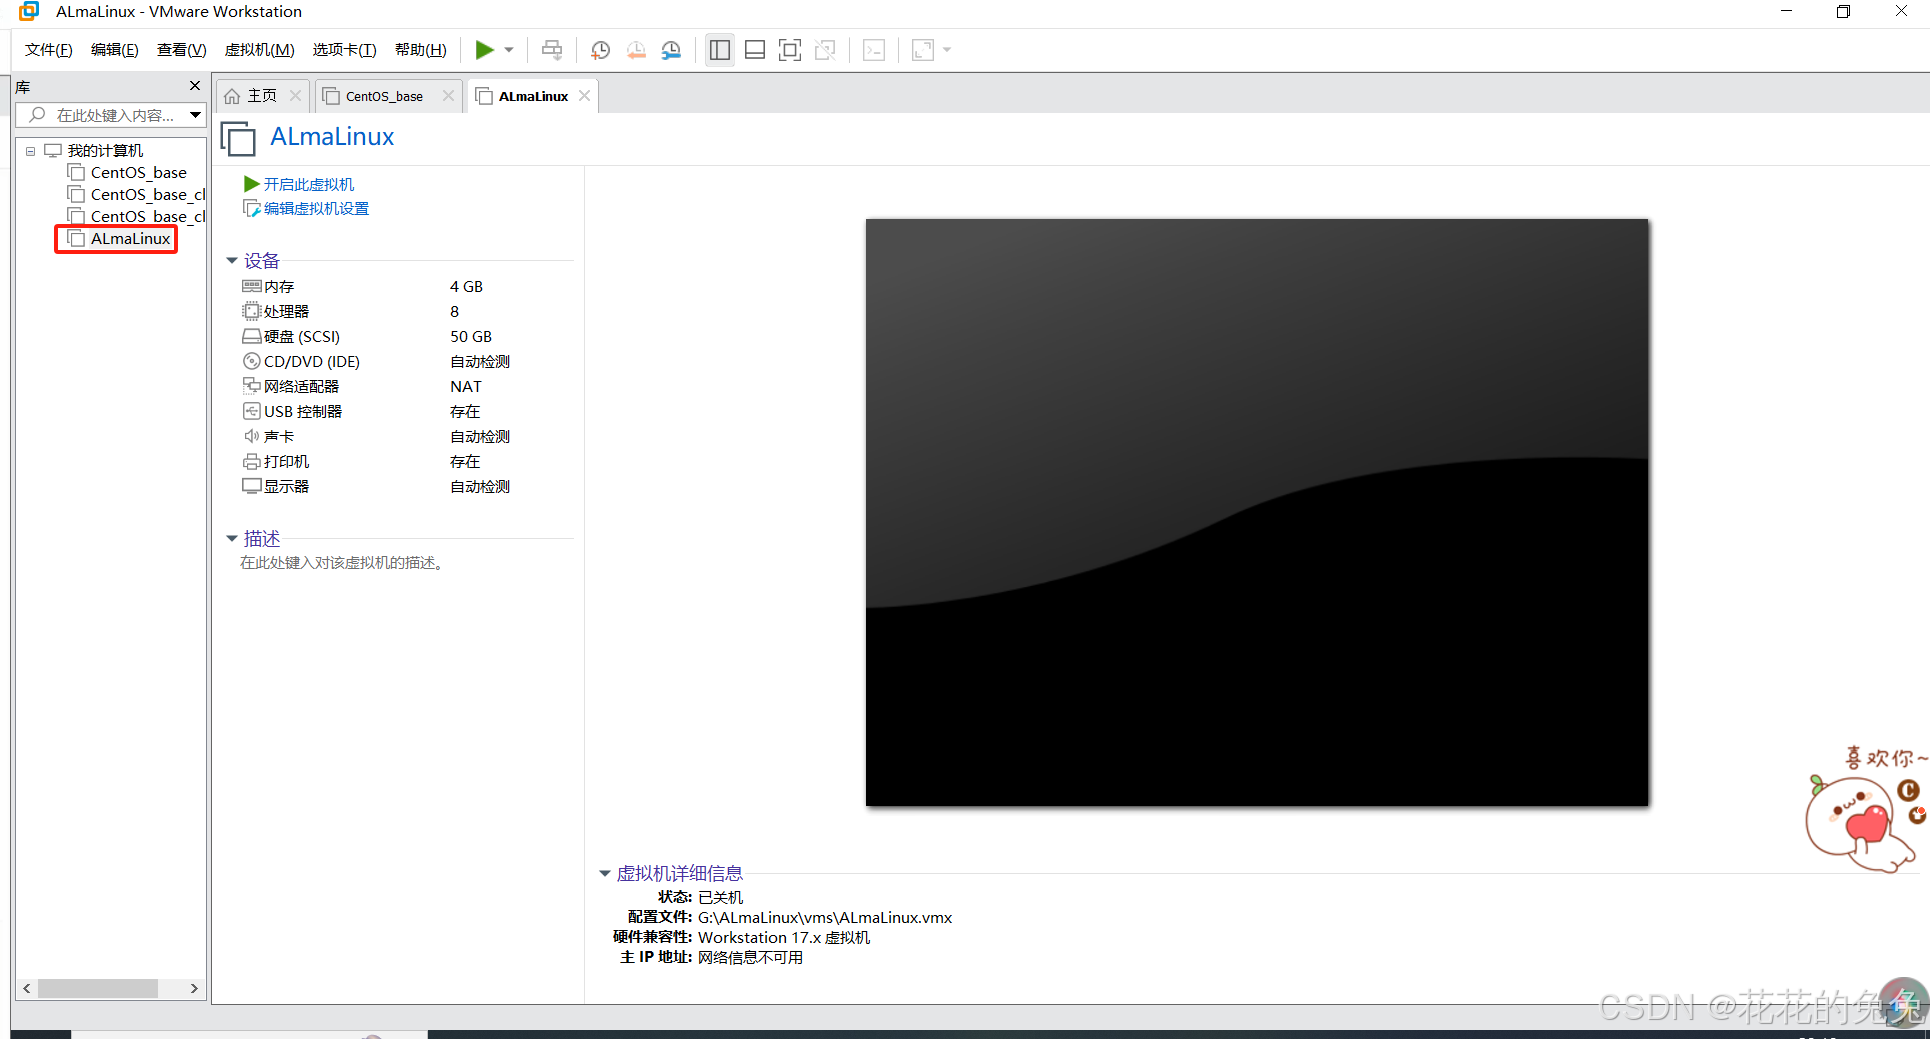Viewport: 1930px width, 1039px height.
Task: Click the virtual machine screen preview
Action: coord(1257,512)
